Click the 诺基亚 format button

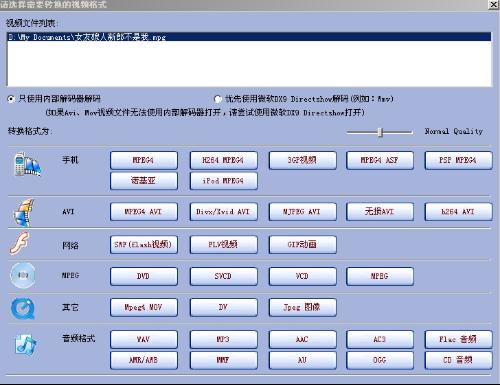click(x=144, y=181)
